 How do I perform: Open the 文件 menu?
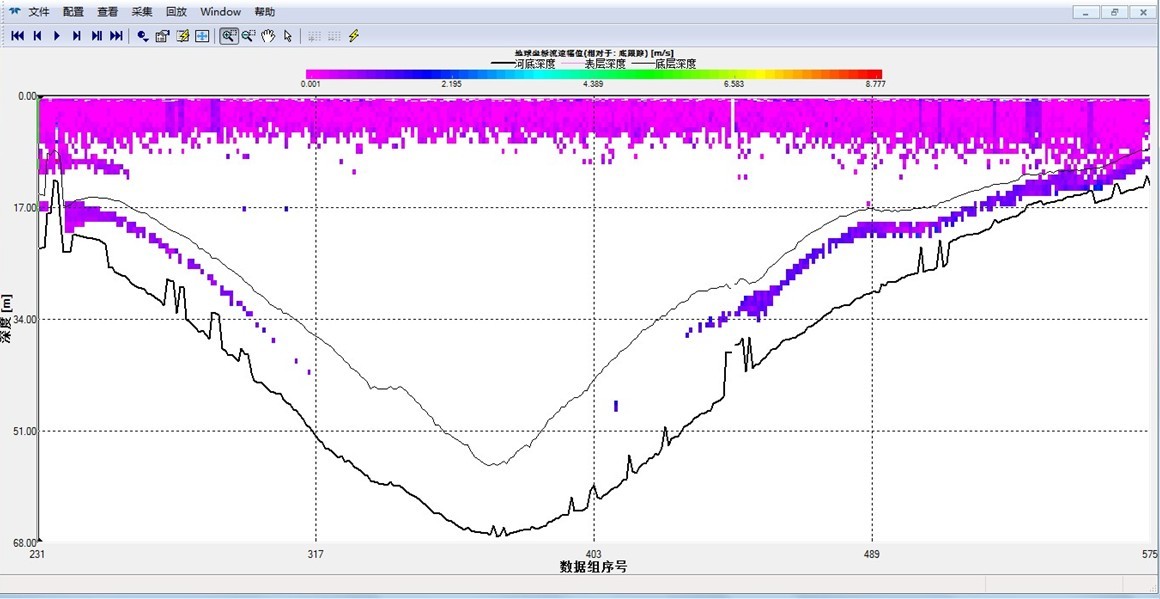tap(39, 12)
